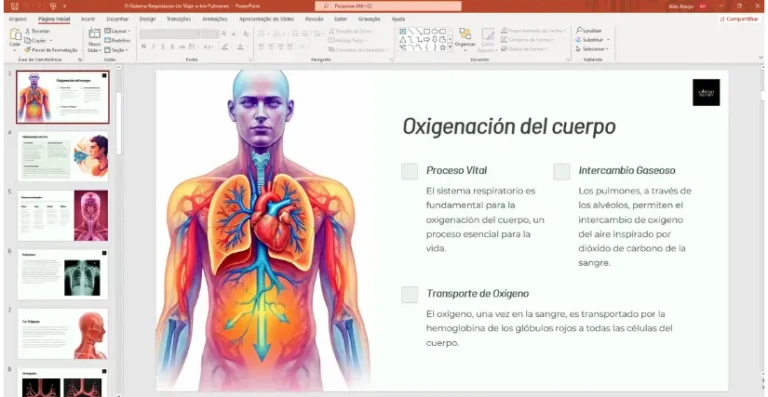Click the Localizar magnifier icon

[x=579, y=30]
